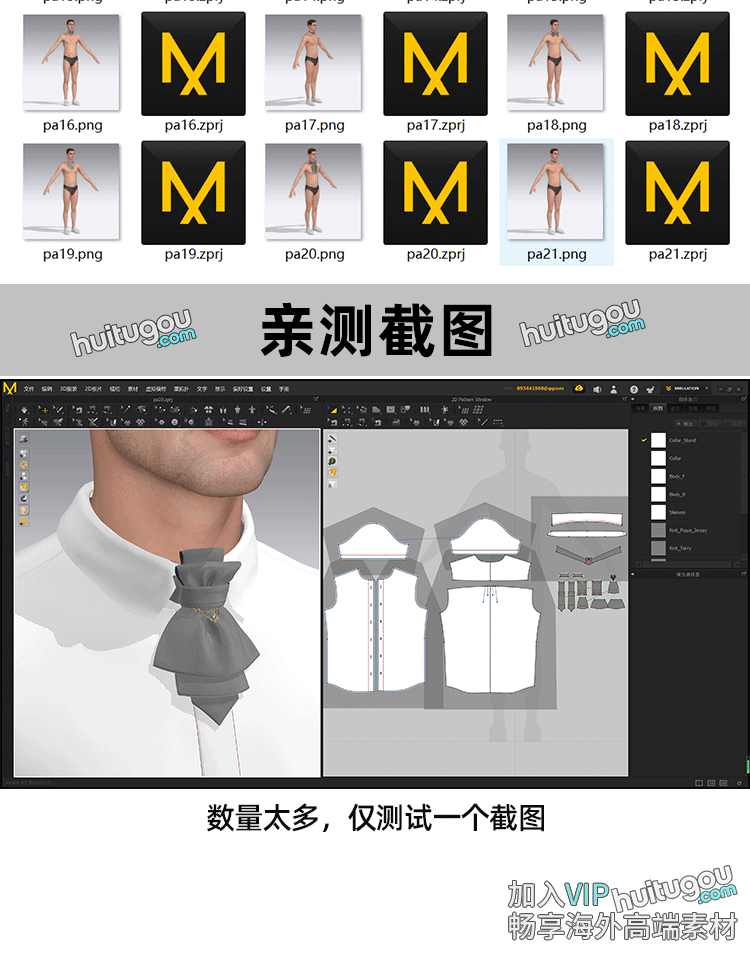Select the pa18.png avatar thumbnail
The image size is (750, 960).
pyautogui.click(x=556, y=62)
